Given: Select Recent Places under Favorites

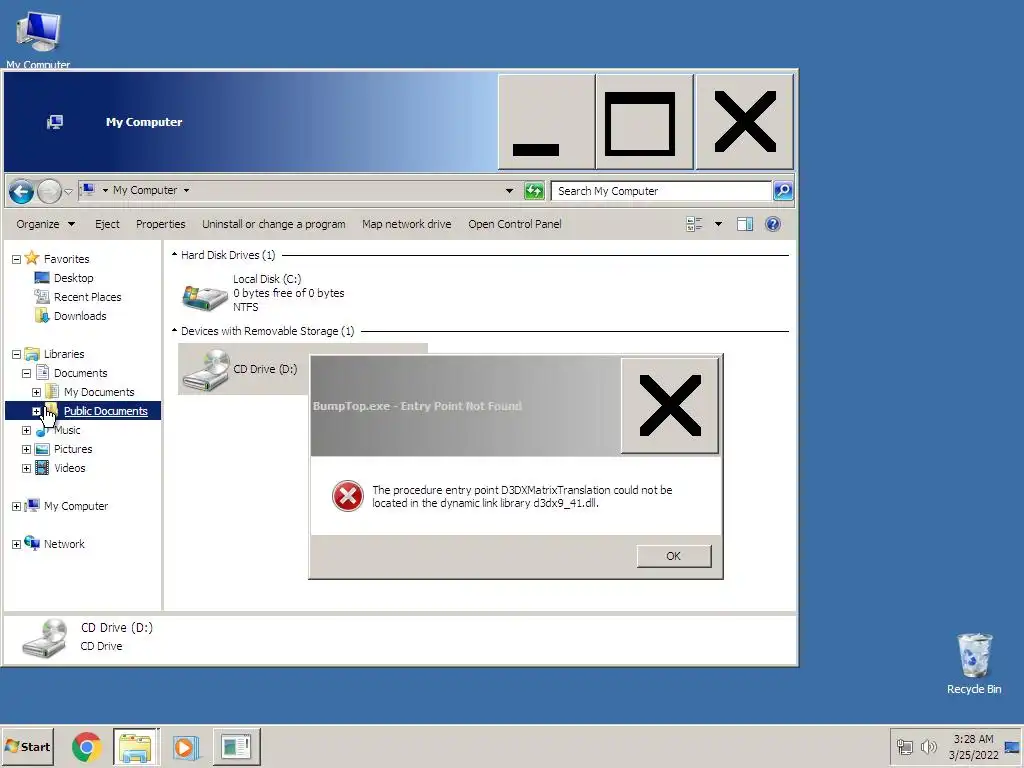Looking at the screenshot, I should point(88,297).
